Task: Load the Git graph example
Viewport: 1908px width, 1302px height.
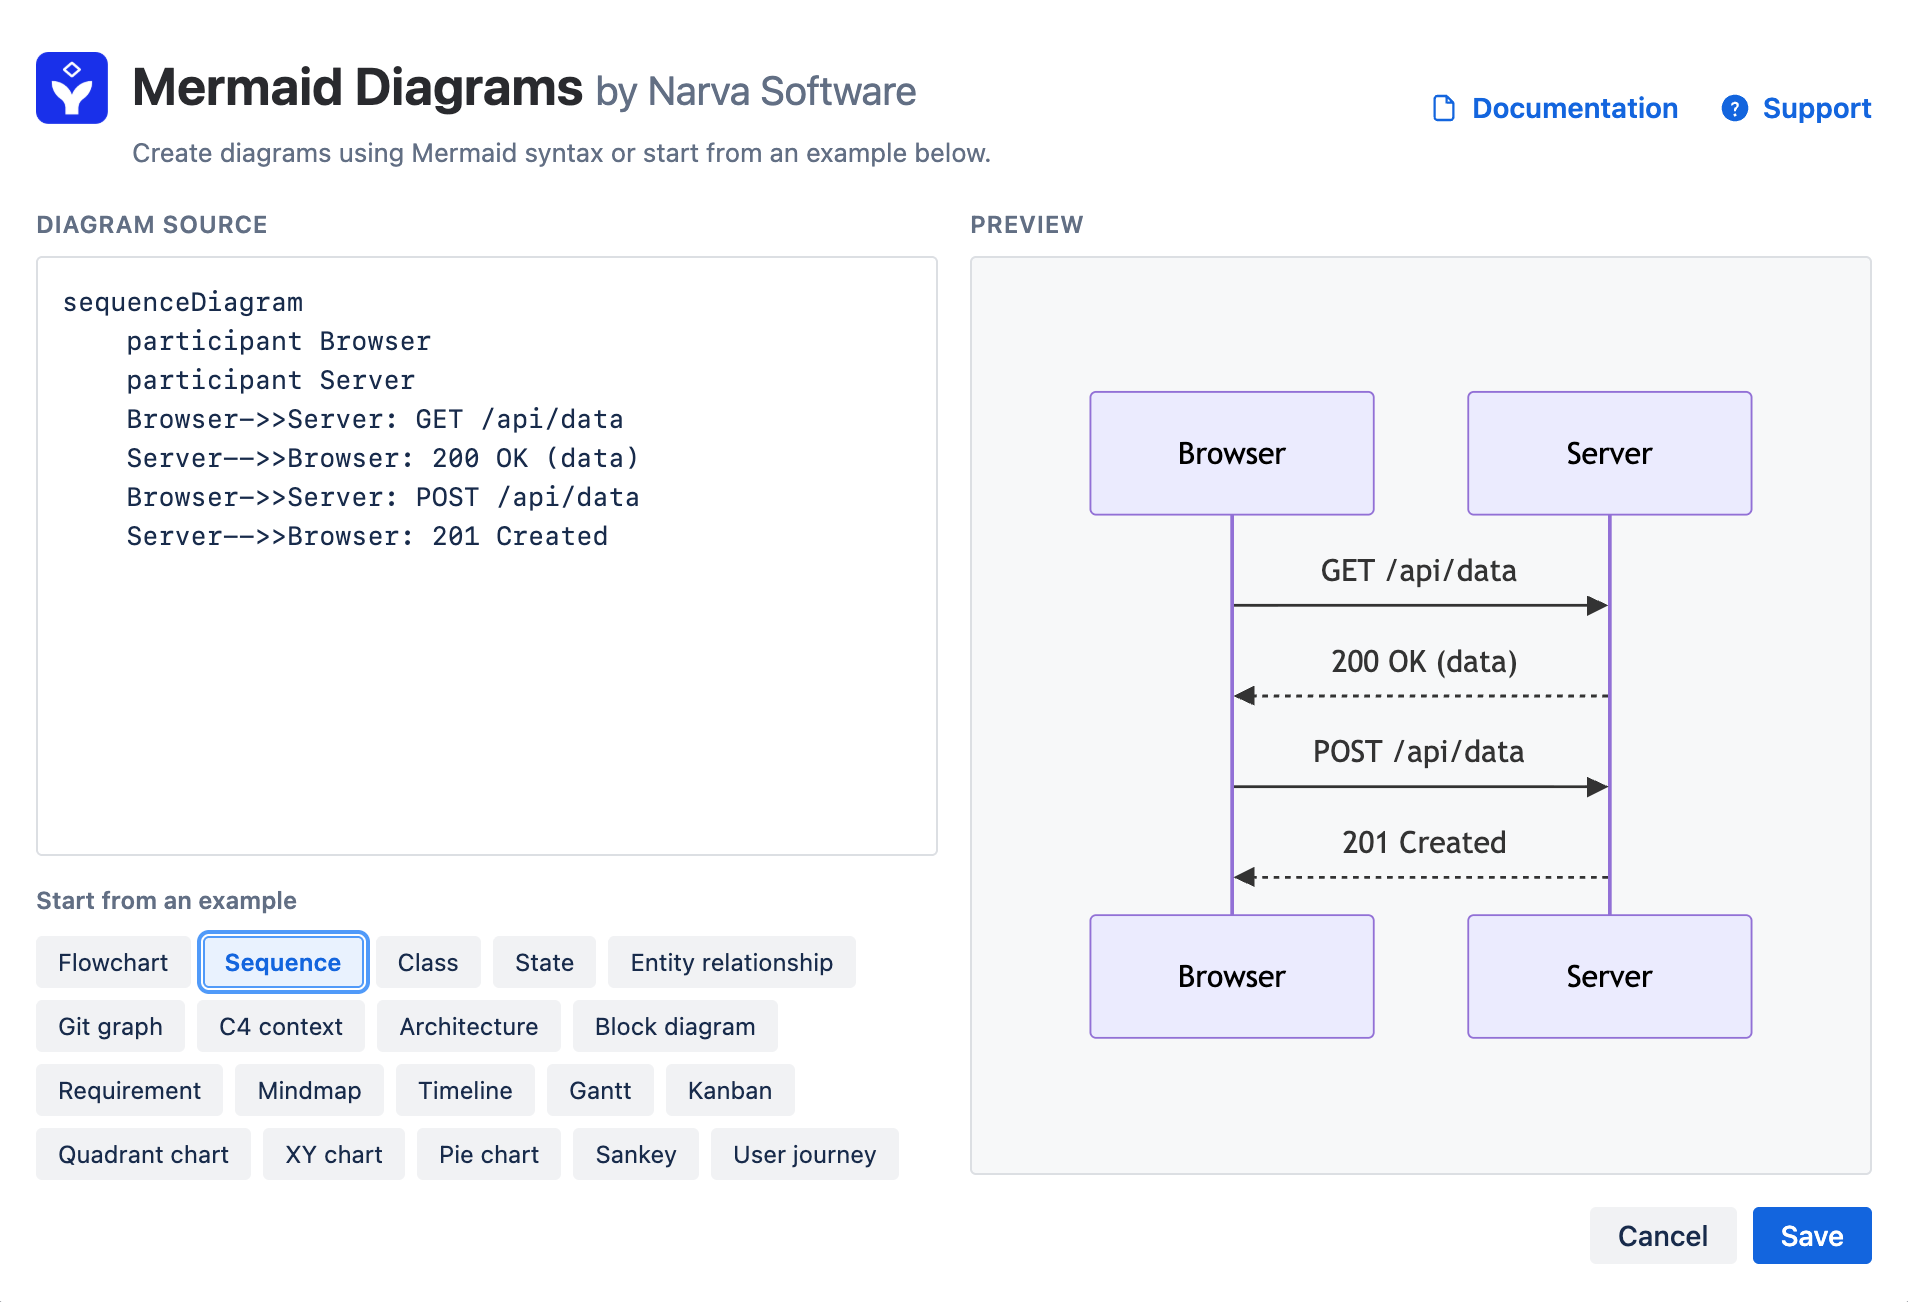Action: pos(111,1026)
